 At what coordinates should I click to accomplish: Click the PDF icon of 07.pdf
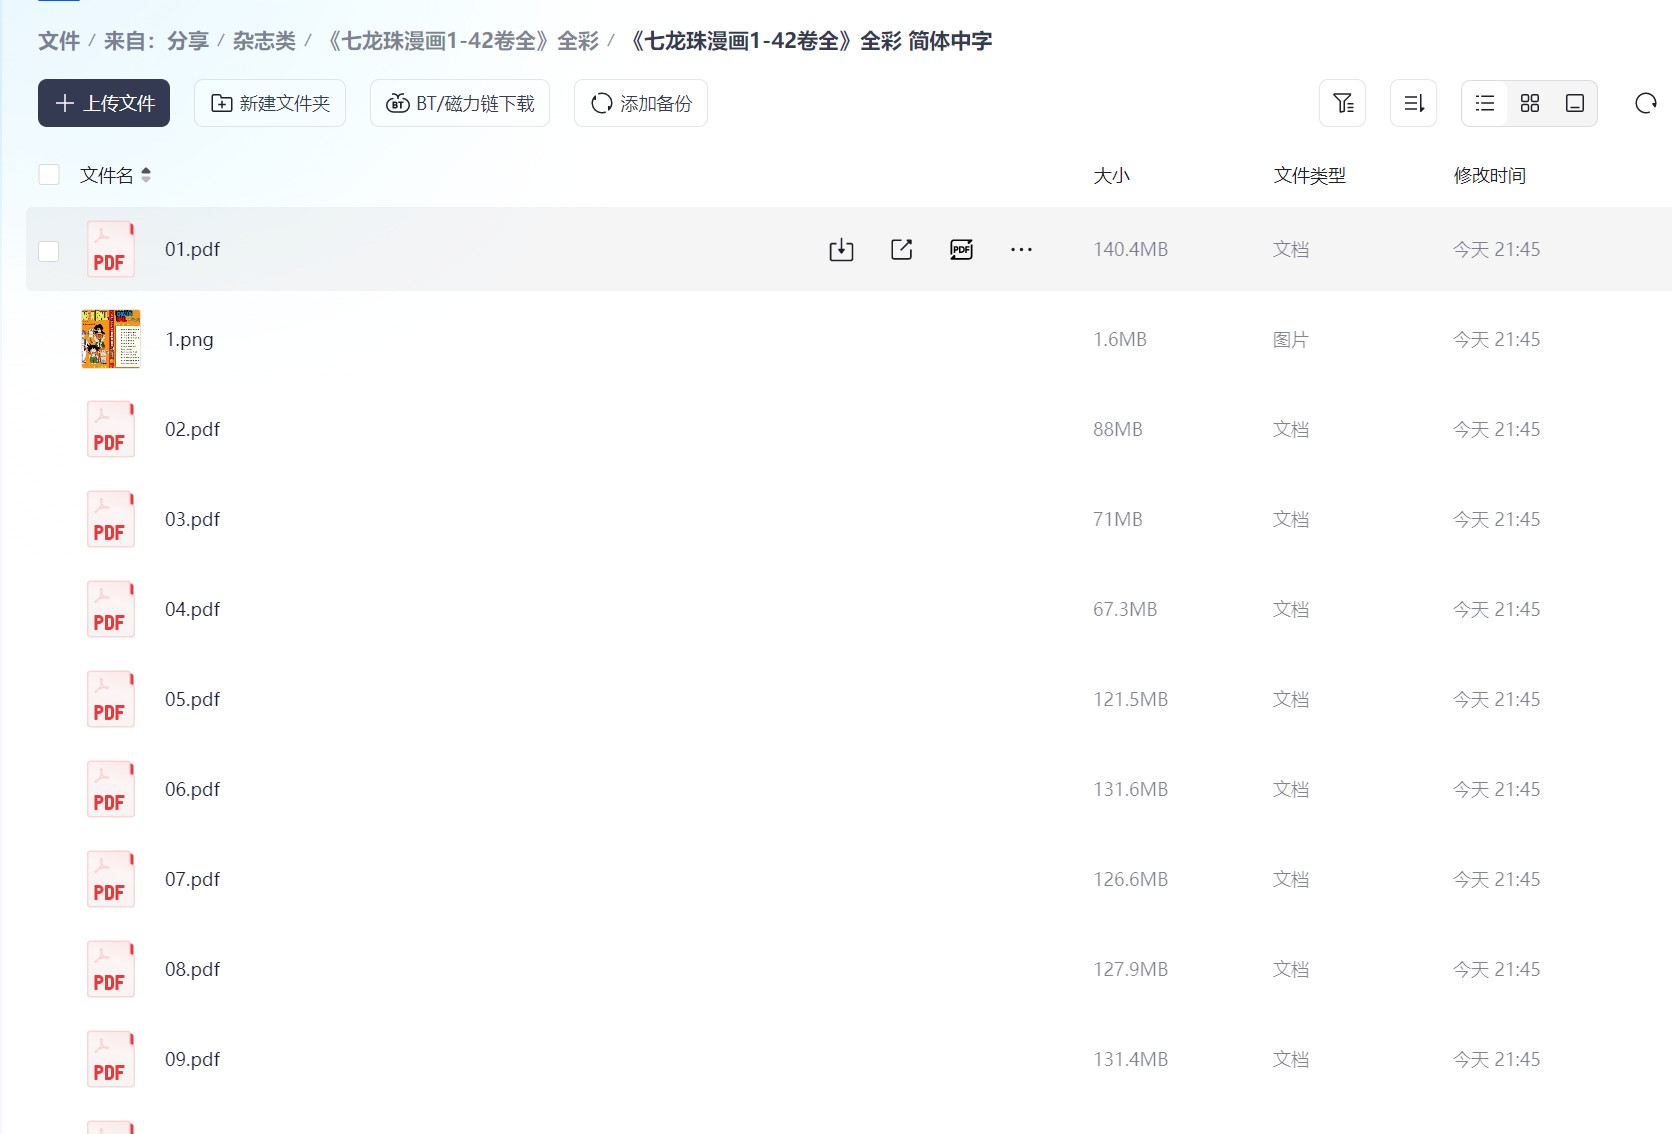[110, 879]
